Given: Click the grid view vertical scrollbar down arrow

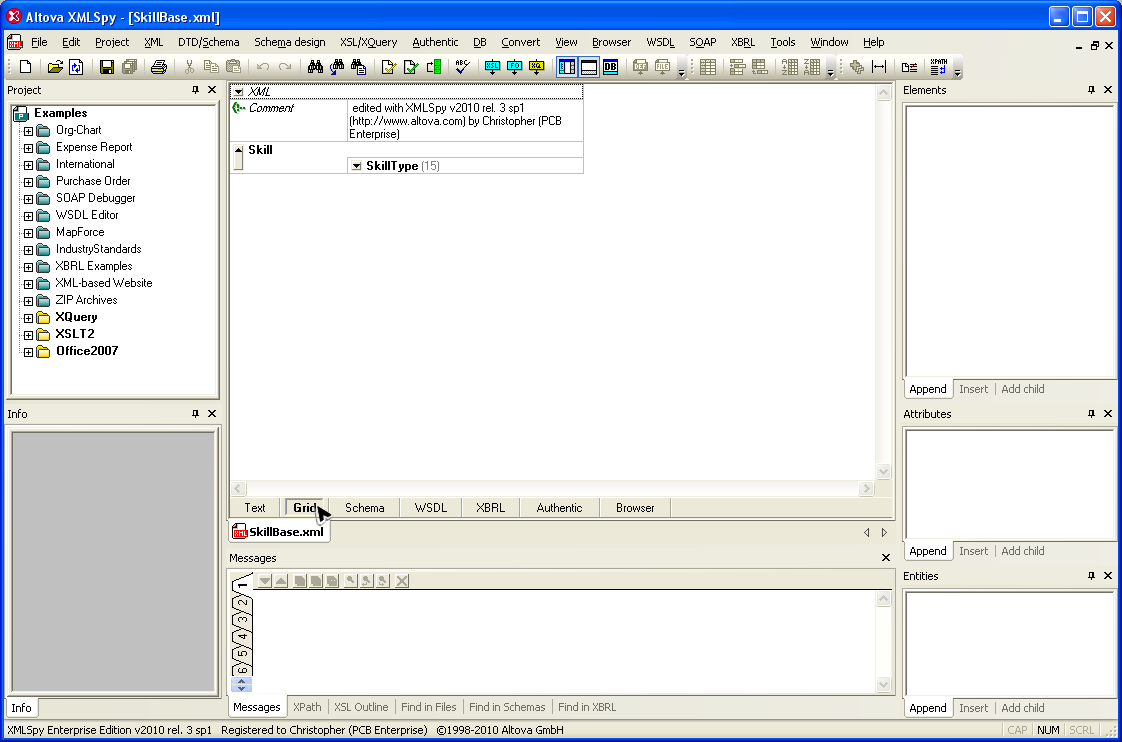Looking at the screenshot, I should (x=884, y=472).
